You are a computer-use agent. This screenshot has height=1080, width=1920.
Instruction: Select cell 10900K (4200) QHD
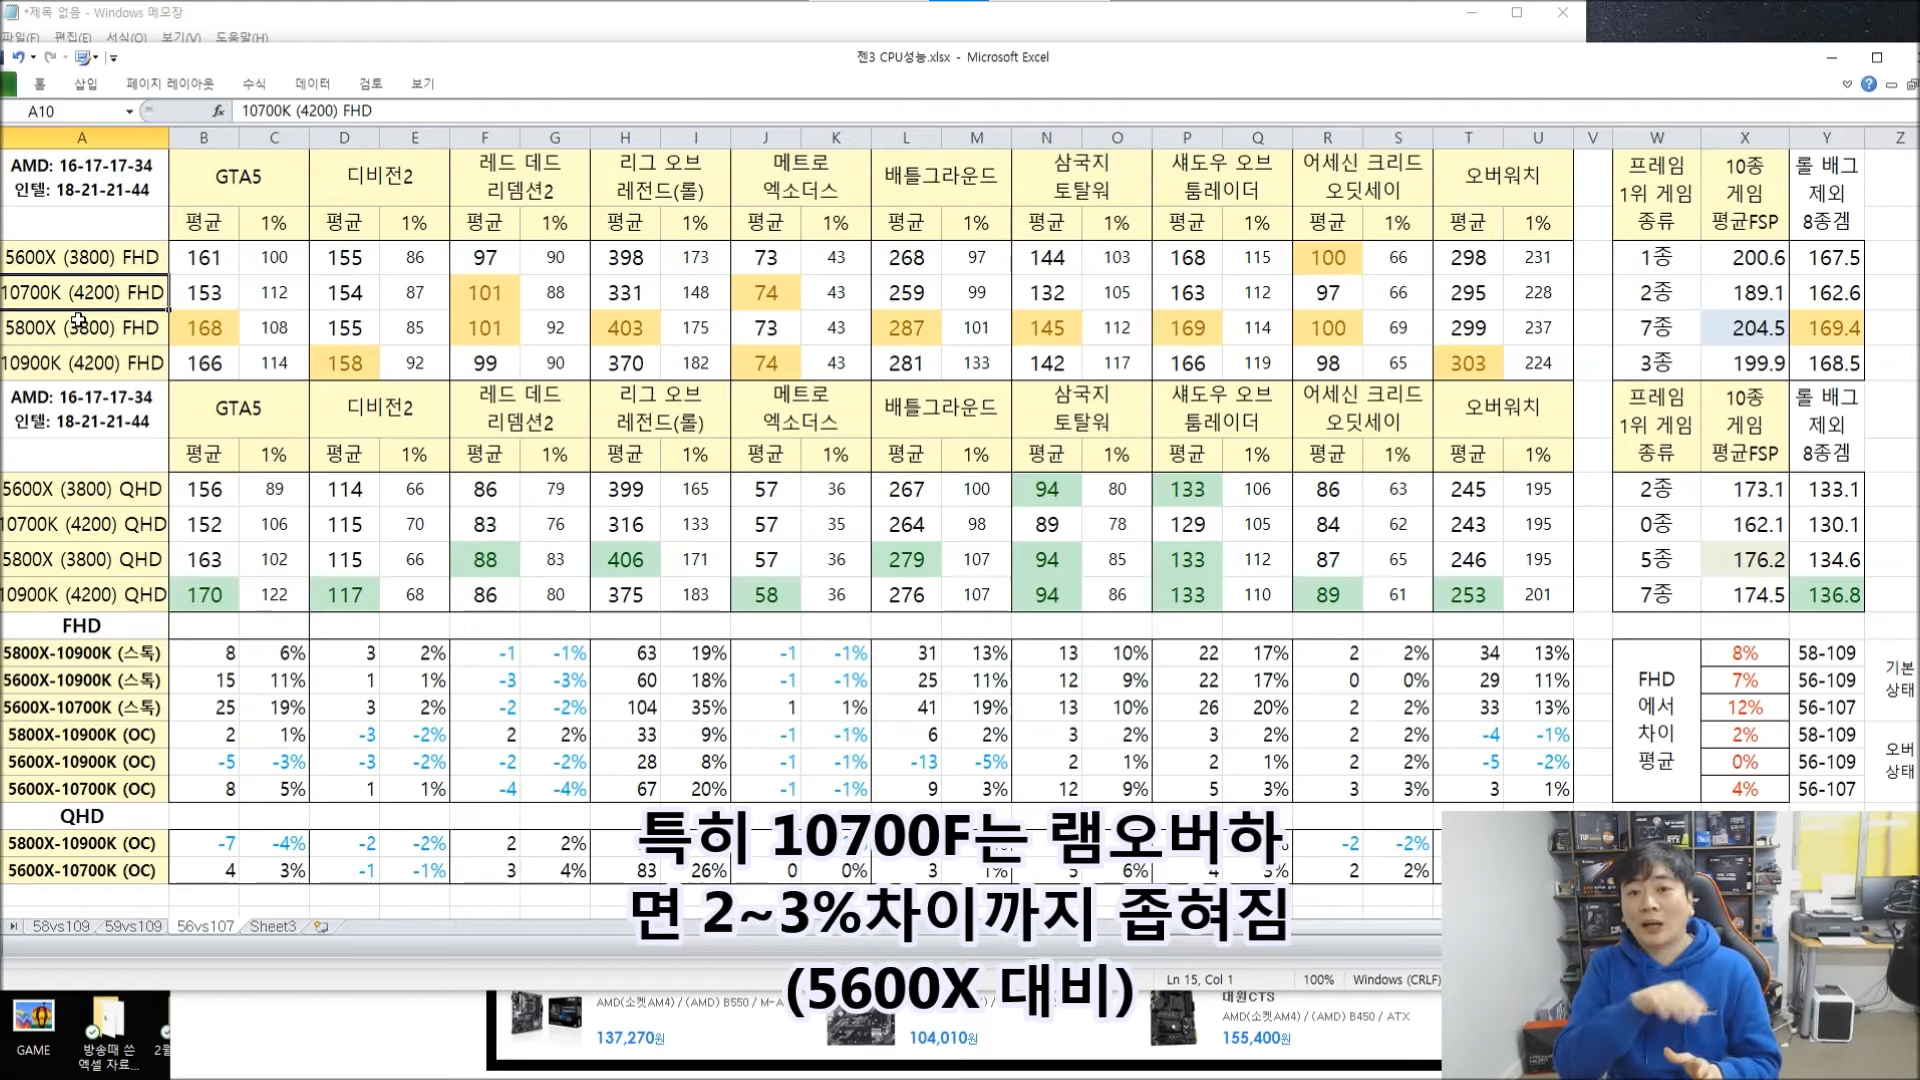pos(83,595)
